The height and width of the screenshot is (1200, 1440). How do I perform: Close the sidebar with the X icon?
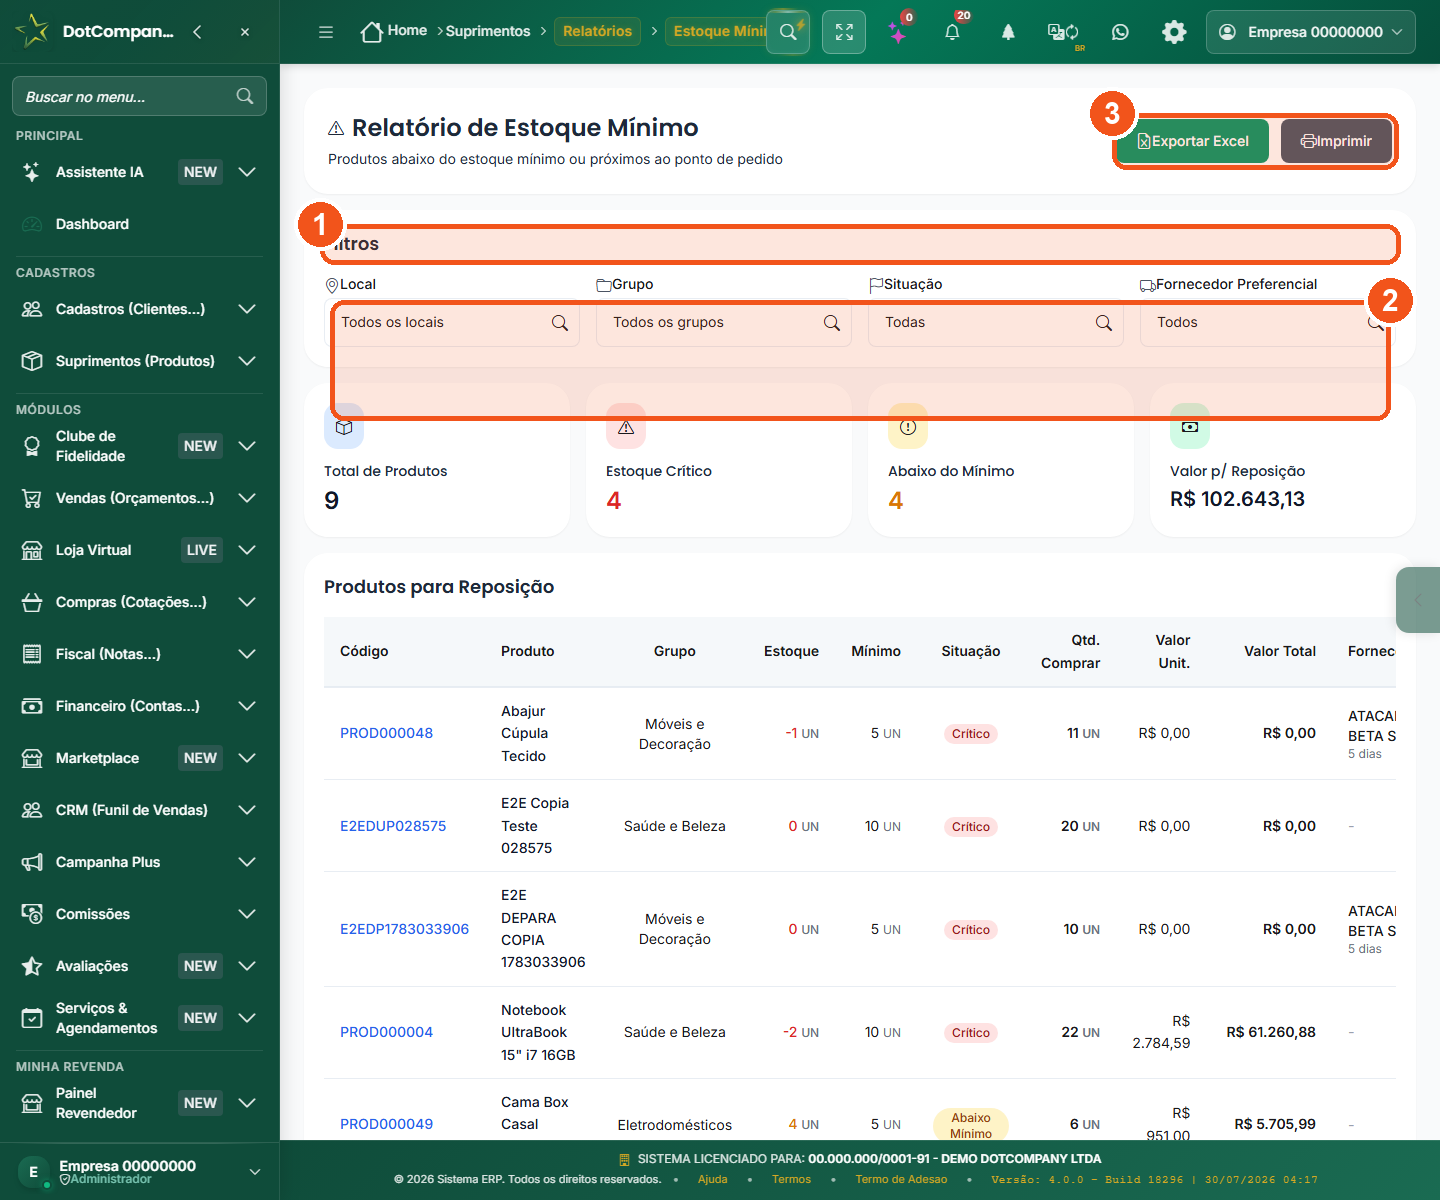coord(245,32)
